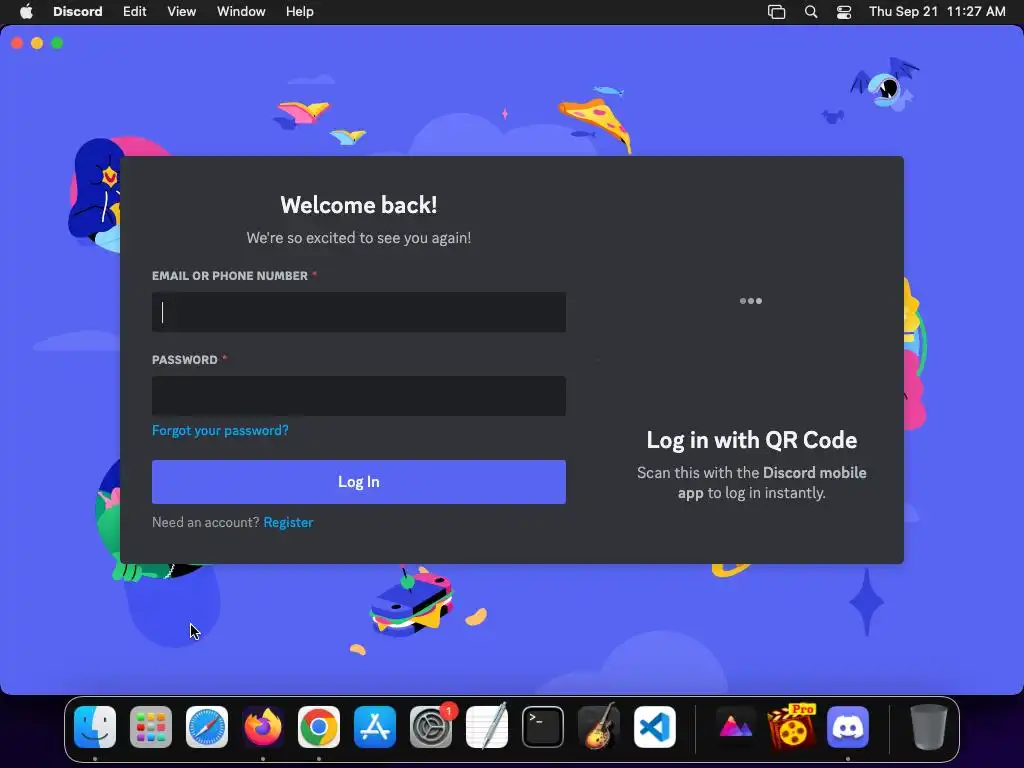Click the Discord icon in the dock

tap(848, 727)
